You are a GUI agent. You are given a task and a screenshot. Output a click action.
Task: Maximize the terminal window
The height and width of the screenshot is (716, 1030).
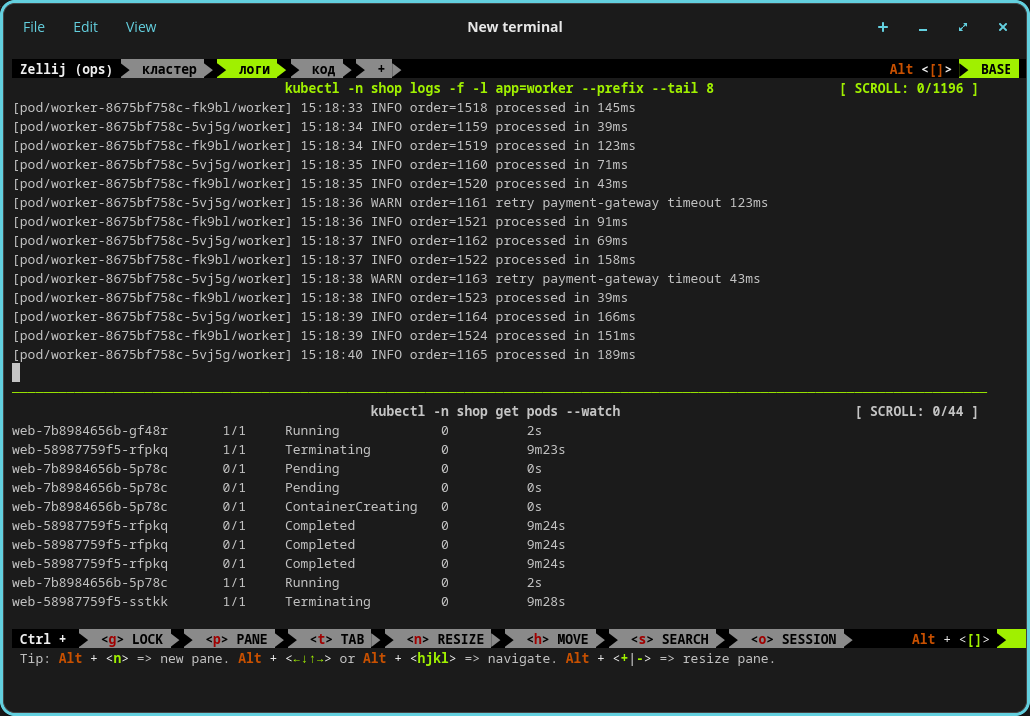coord(963,27)
